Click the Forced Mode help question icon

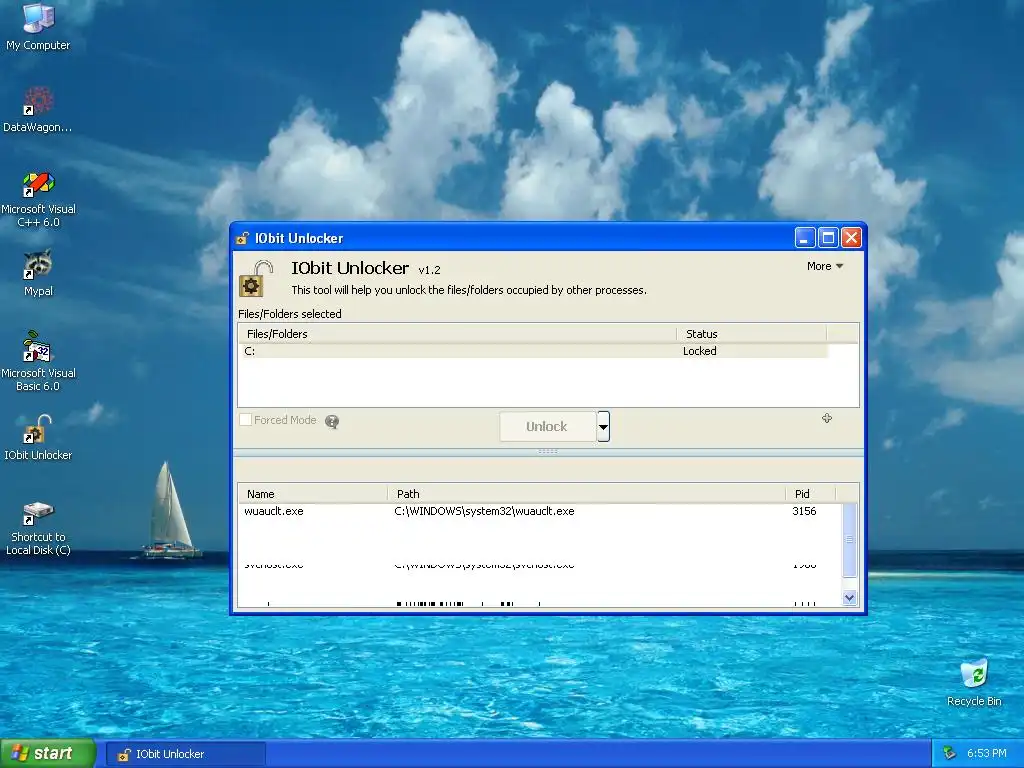(332, 422)
